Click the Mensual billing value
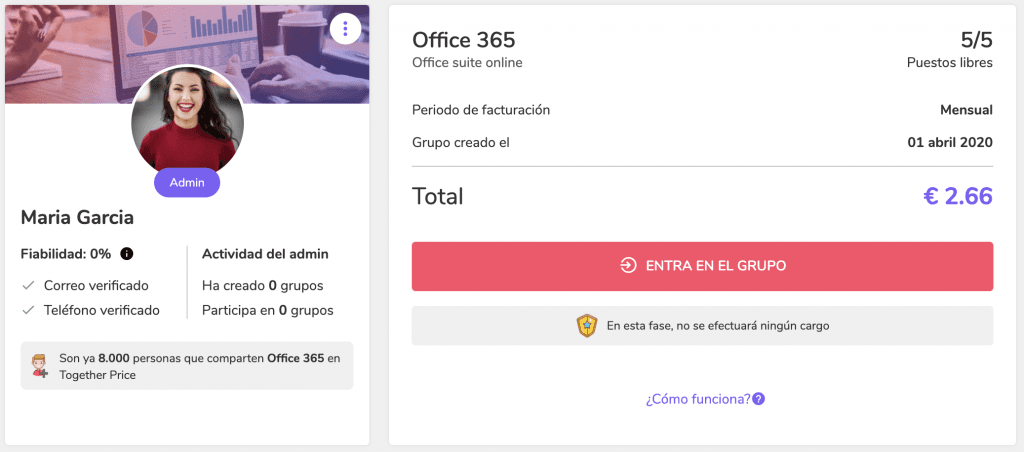The height and width of the screenshot is (452, 1024). [x=967, y=110]
